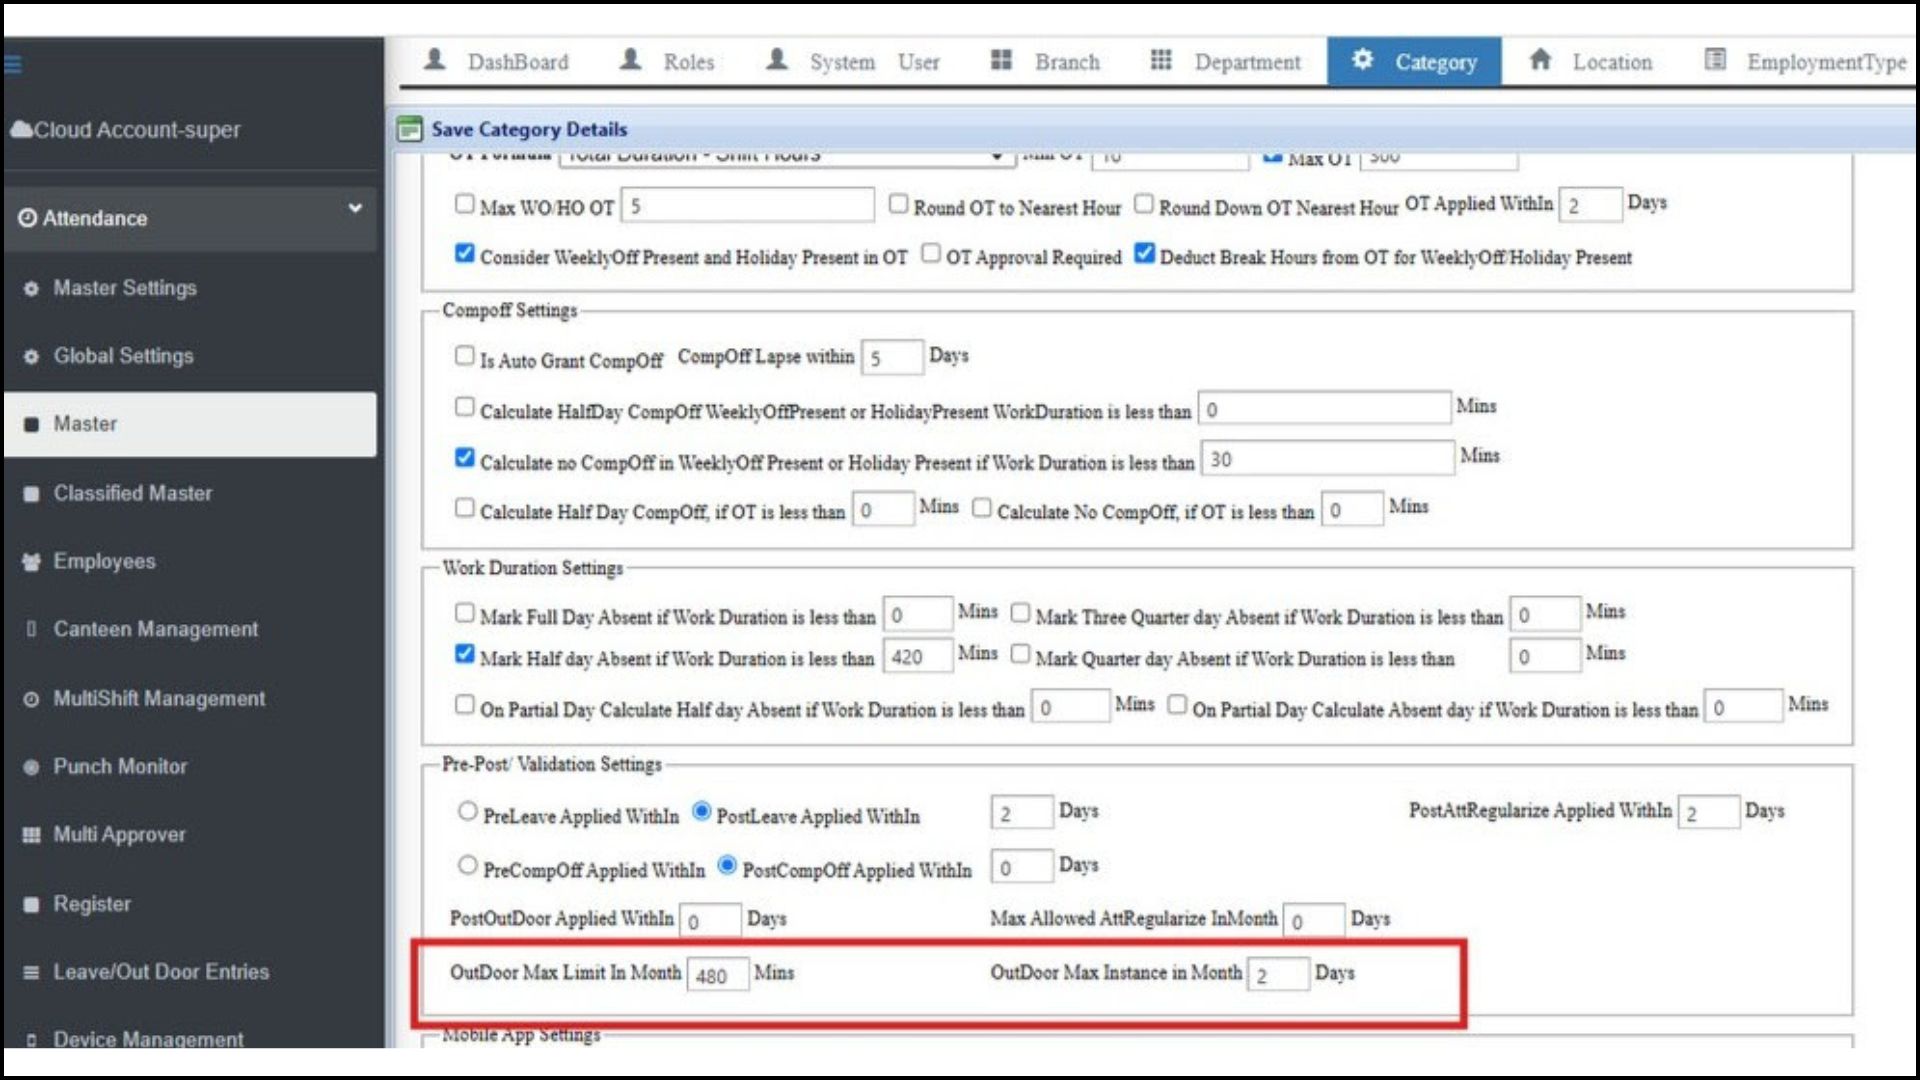Uncheck Consider WeeklyOff Present and Holiday Present in OT
The image size is (1920, 1080).
click(464, 253)
